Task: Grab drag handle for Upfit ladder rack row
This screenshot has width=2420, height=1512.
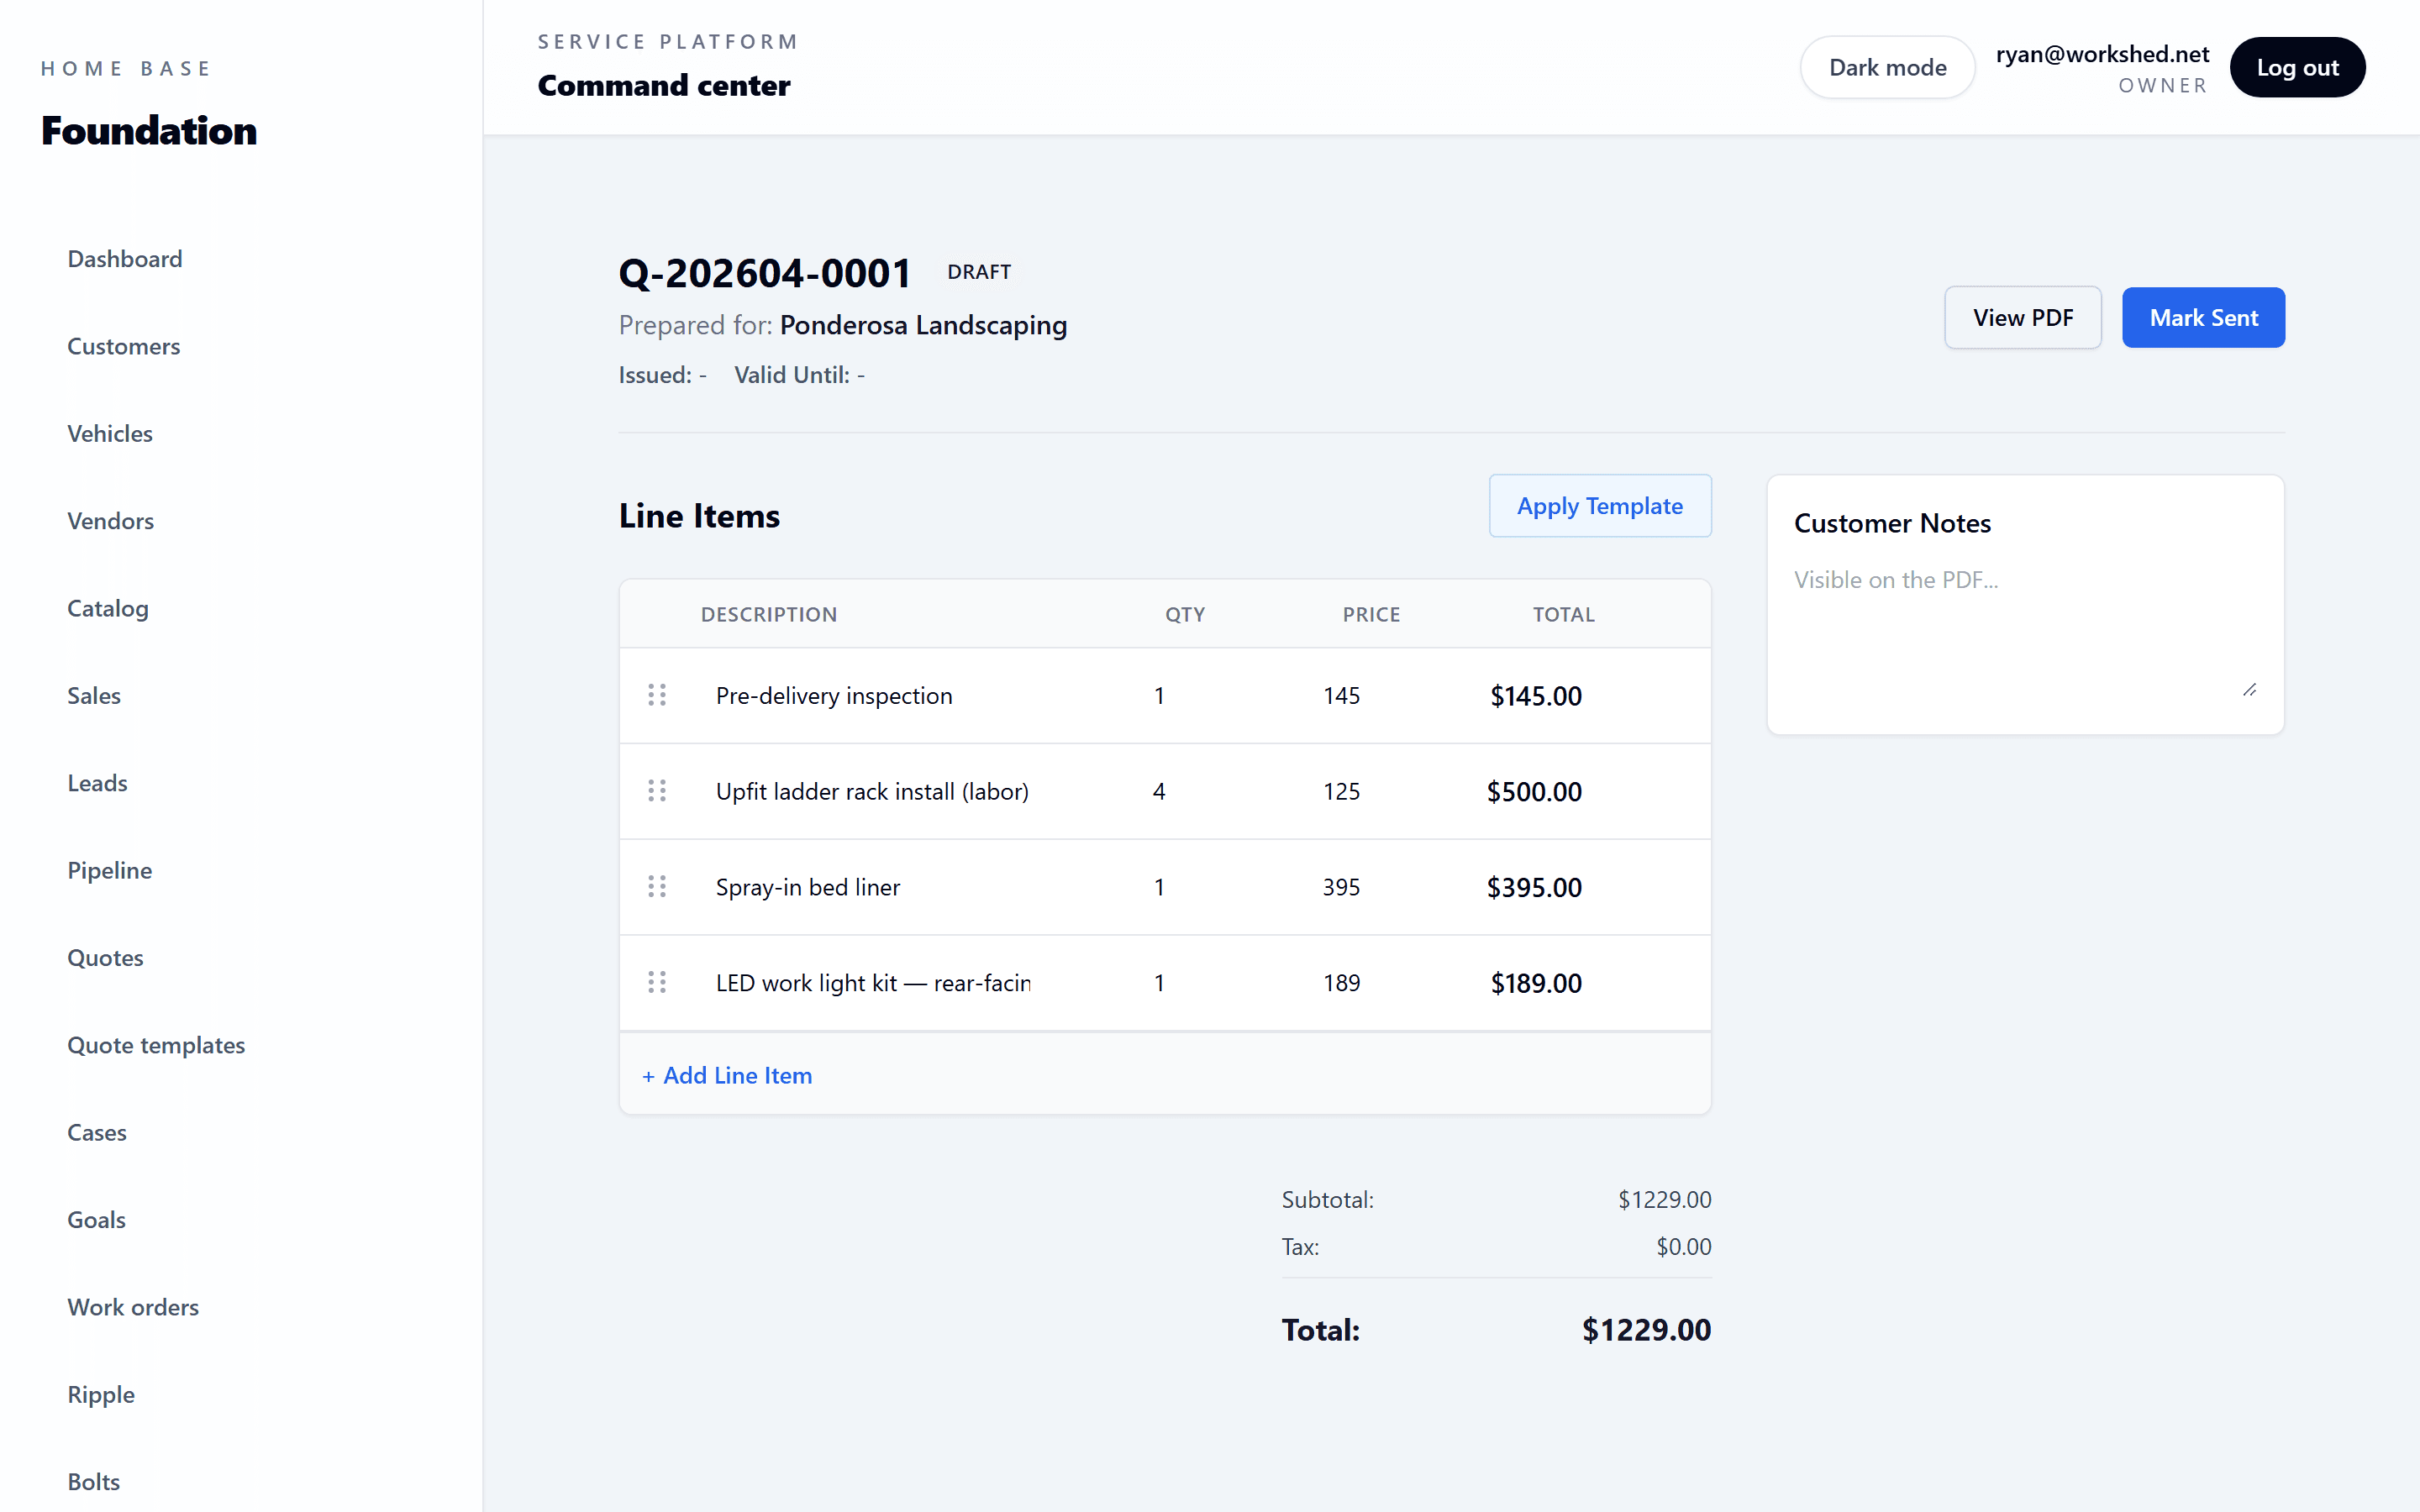Action: click(657, 791)
